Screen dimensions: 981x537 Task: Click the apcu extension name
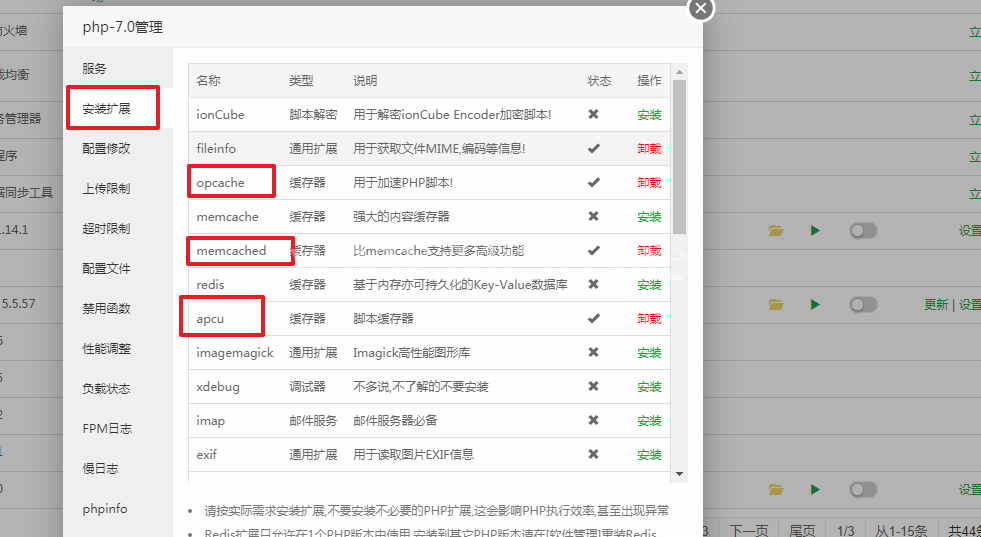pyautogui.click(x=210, y=319)
